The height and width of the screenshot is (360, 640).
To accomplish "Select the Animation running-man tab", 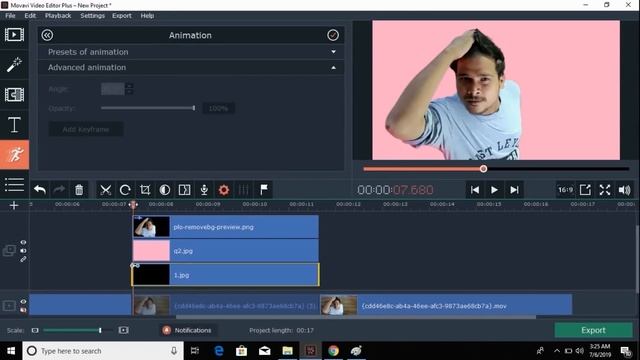I will click(14, 155).
